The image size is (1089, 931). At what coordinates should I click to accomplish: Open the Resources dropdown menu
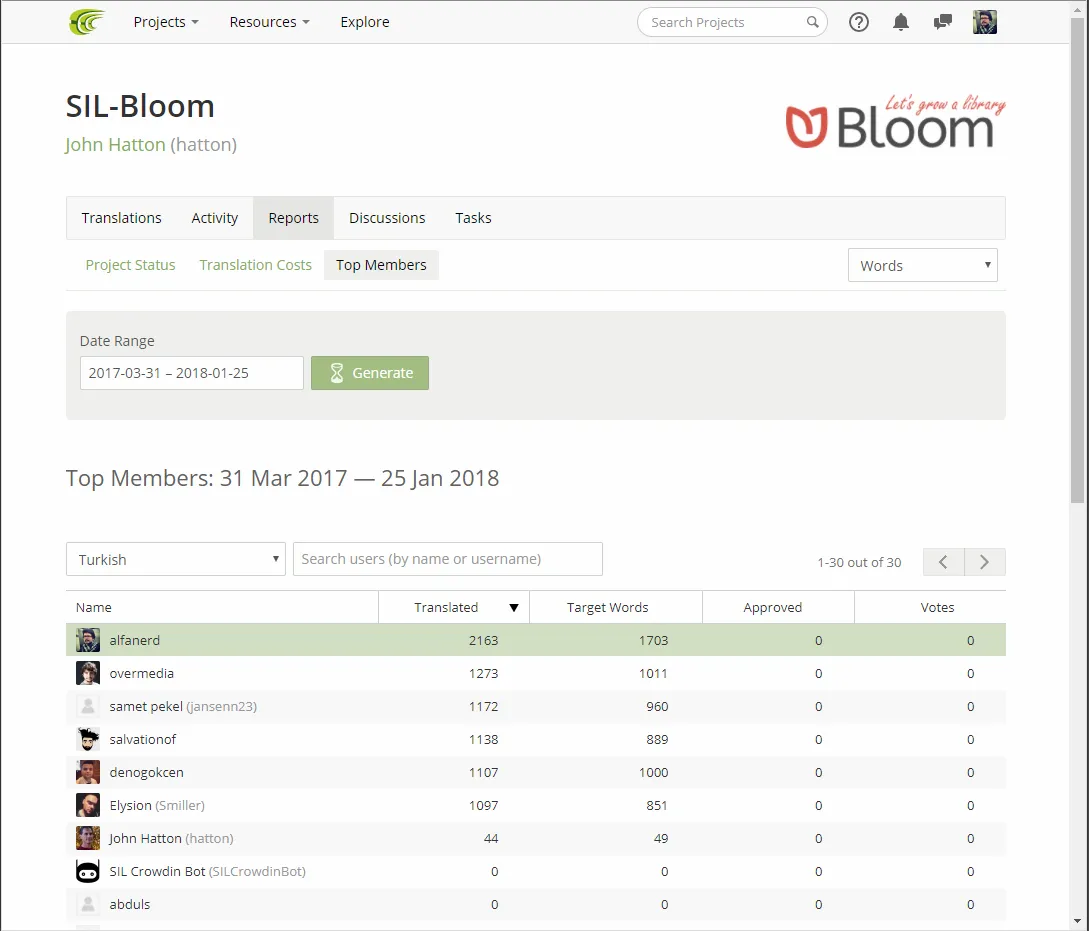pos(269,22)
